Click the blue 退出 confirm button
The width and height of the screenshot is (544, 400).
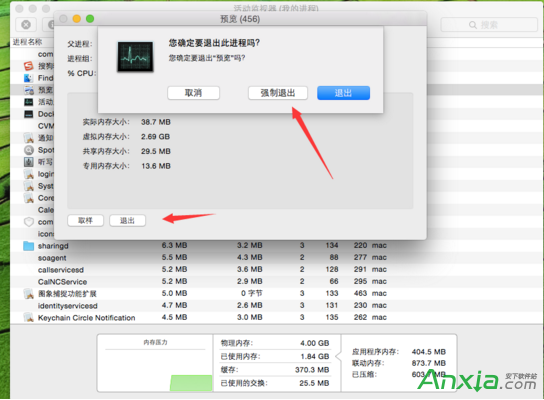343,93
